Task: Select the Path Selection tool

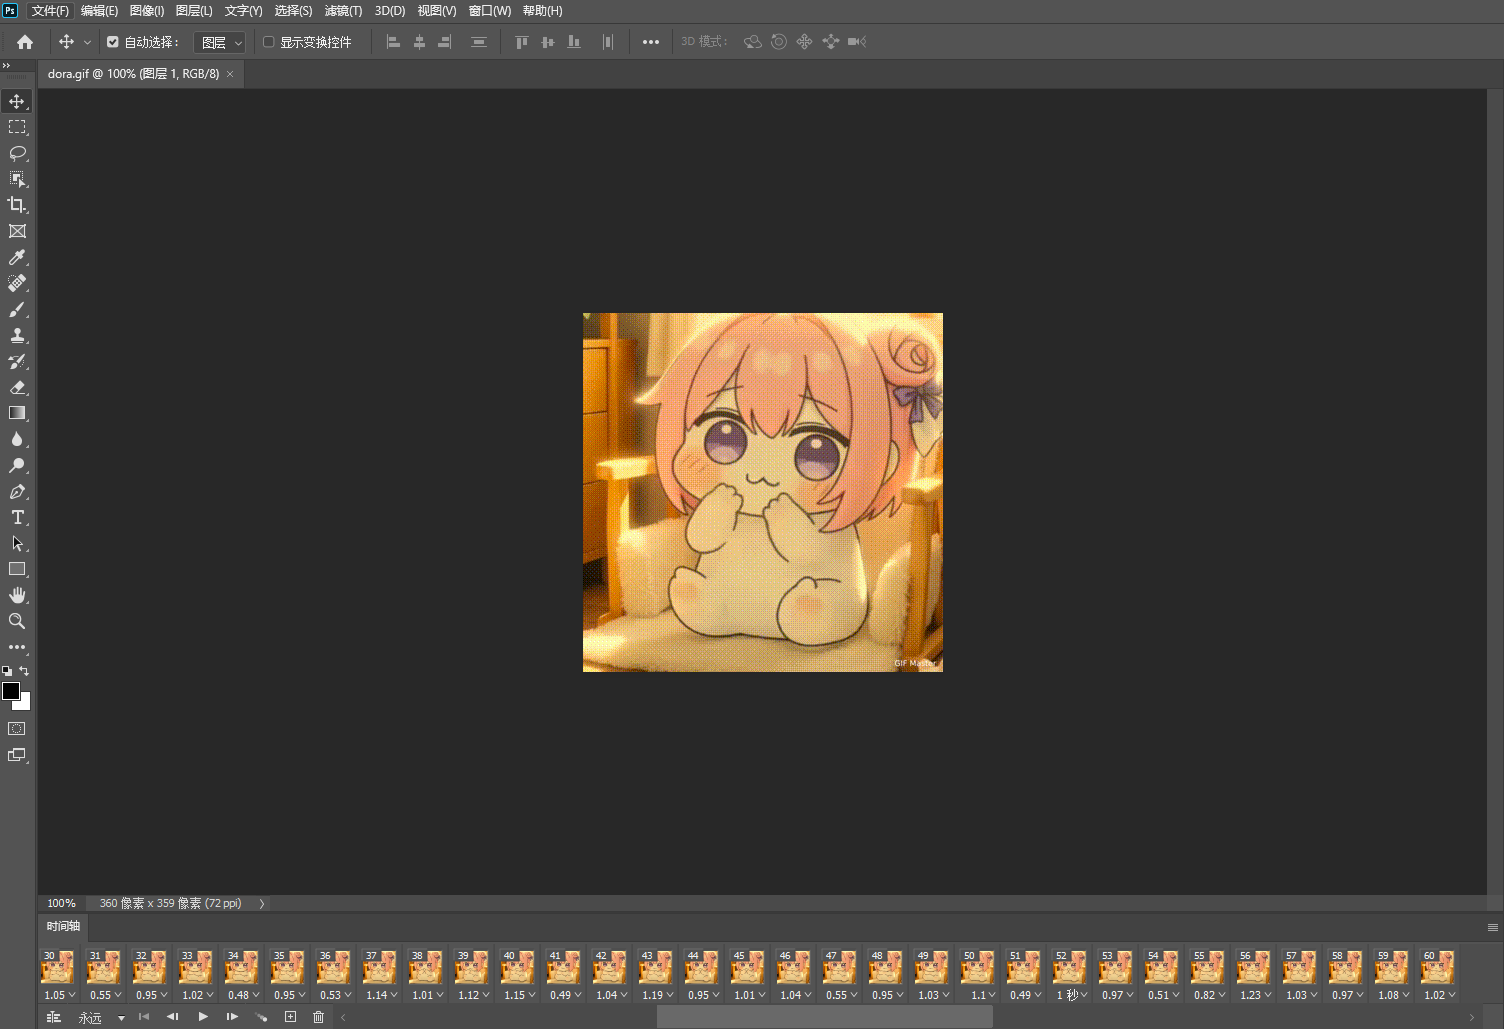Action: pyautogui.click(x=17, y=544)
